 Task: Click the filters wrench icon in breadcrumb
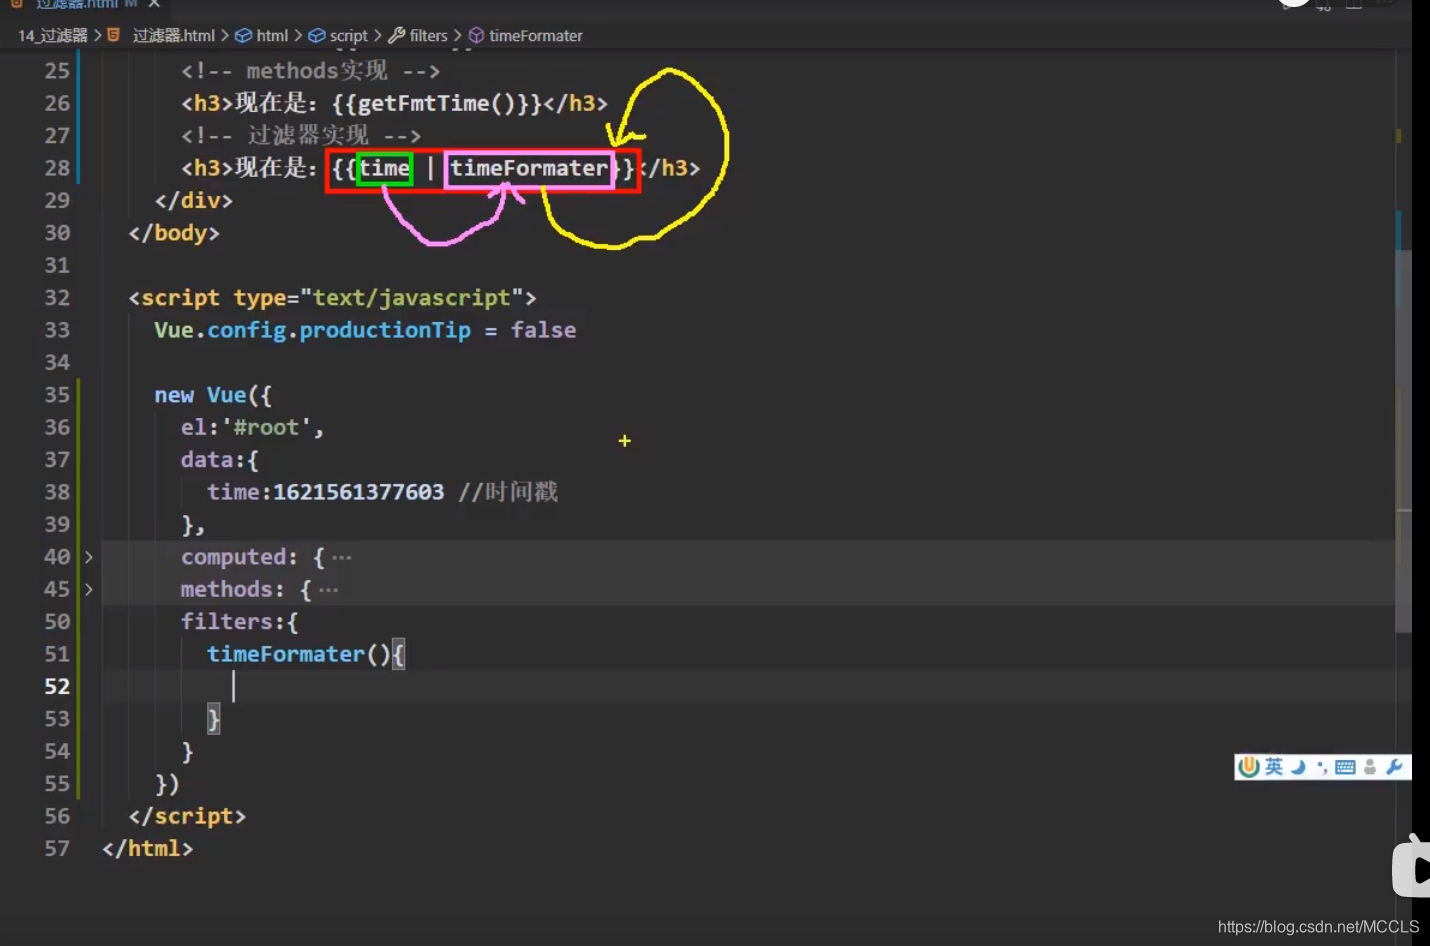click(x=396, y=36)
